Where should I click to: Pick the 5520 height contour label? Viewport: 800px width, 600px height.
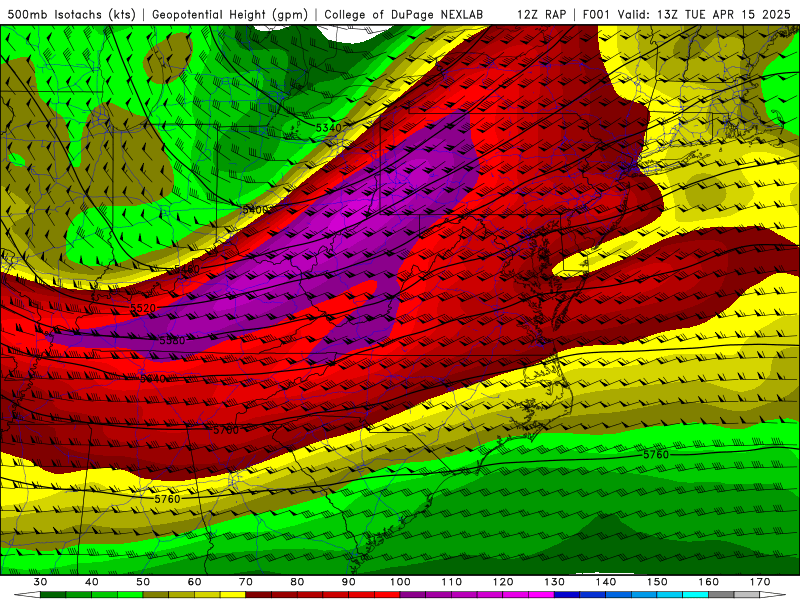coord(143,308)
